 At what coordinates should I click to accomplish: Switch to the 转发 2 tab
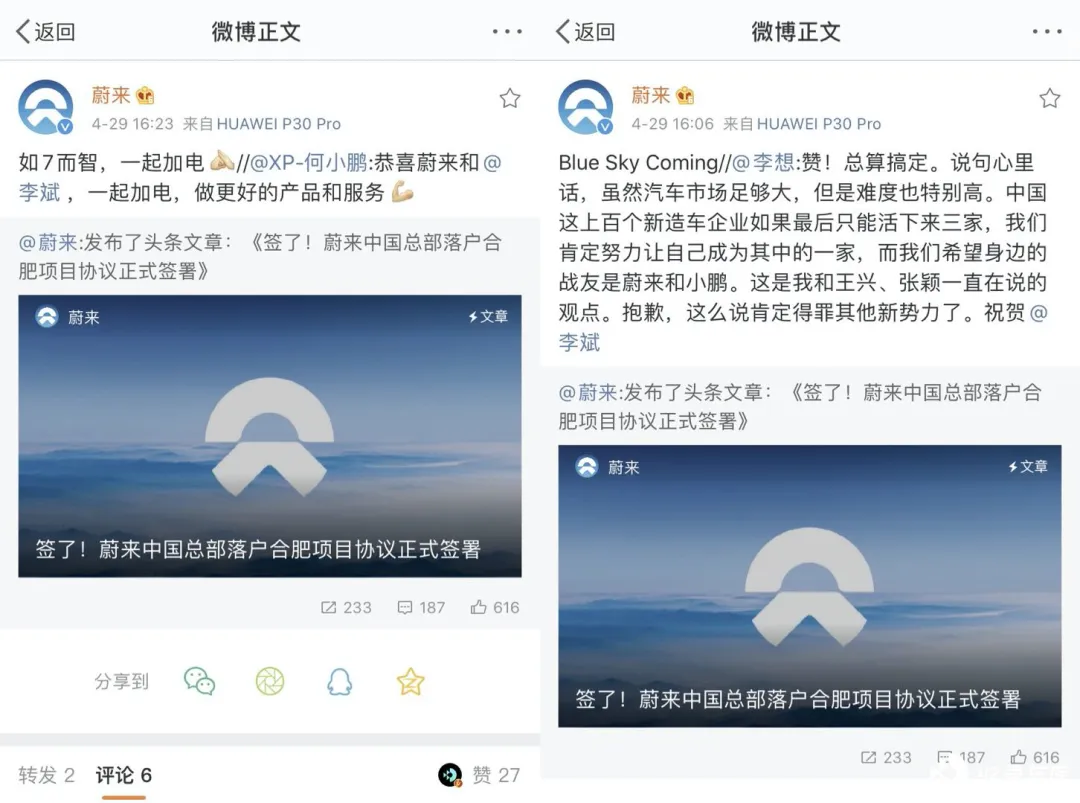(46, 775)
